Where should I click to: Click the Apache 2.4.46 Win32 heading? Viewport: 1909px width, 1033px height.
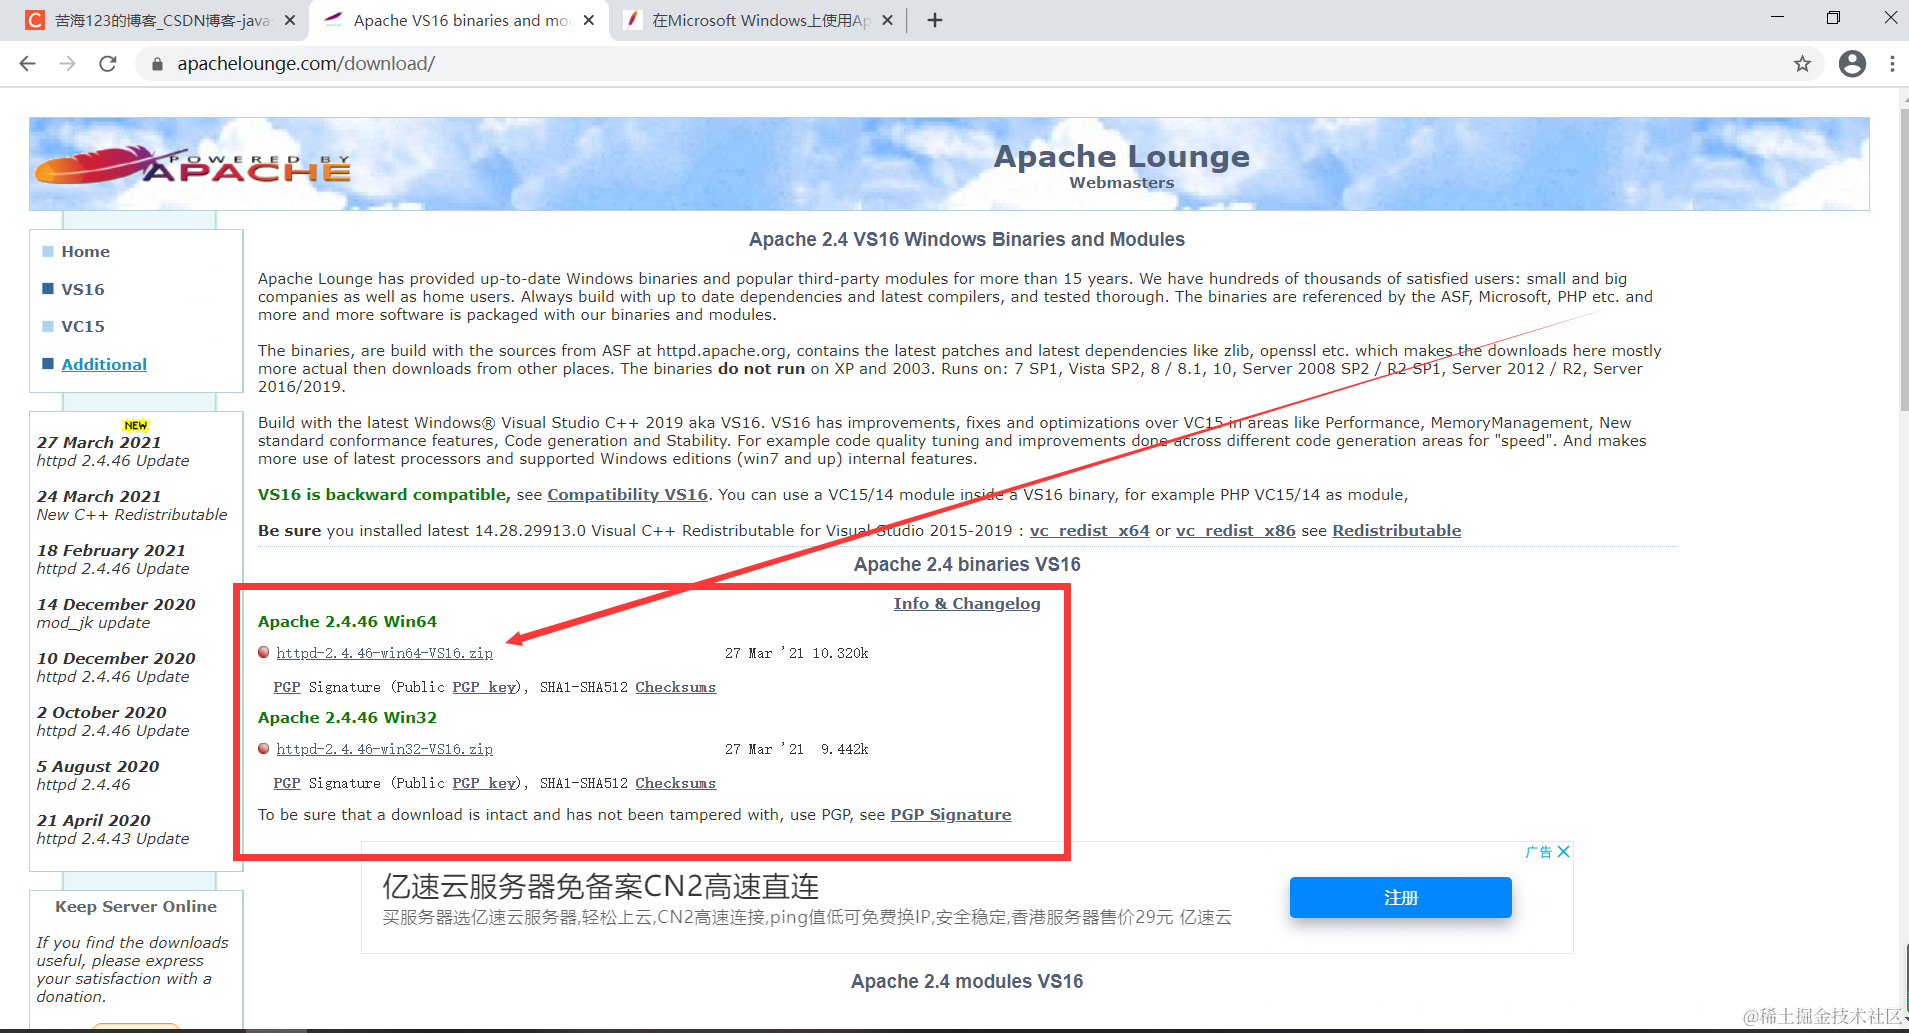347,718
